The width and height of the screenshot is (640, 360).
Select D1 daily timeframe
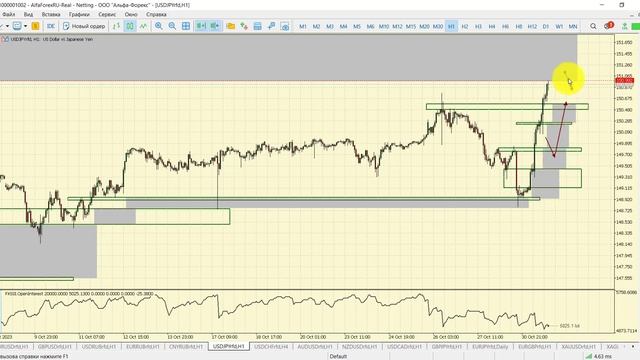click(546, 26)
